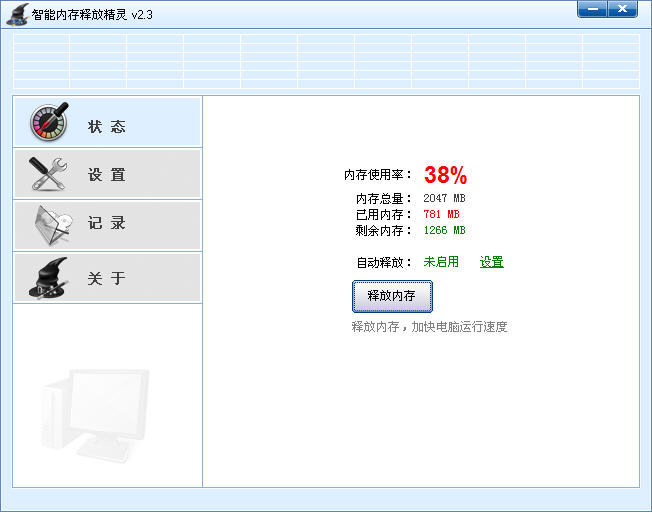Click the faded computer image in sidebar

click(94, 412)
